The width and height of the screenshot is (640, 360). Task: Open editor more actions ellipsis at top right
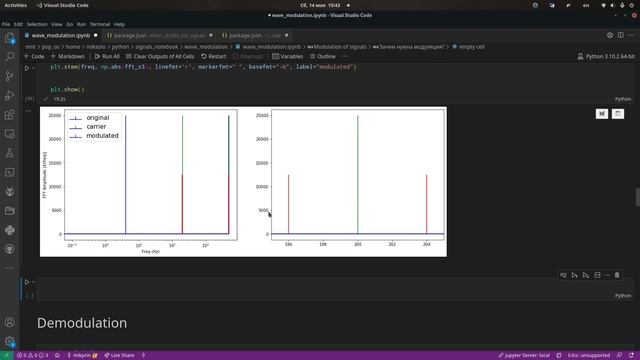coord(631,36)
